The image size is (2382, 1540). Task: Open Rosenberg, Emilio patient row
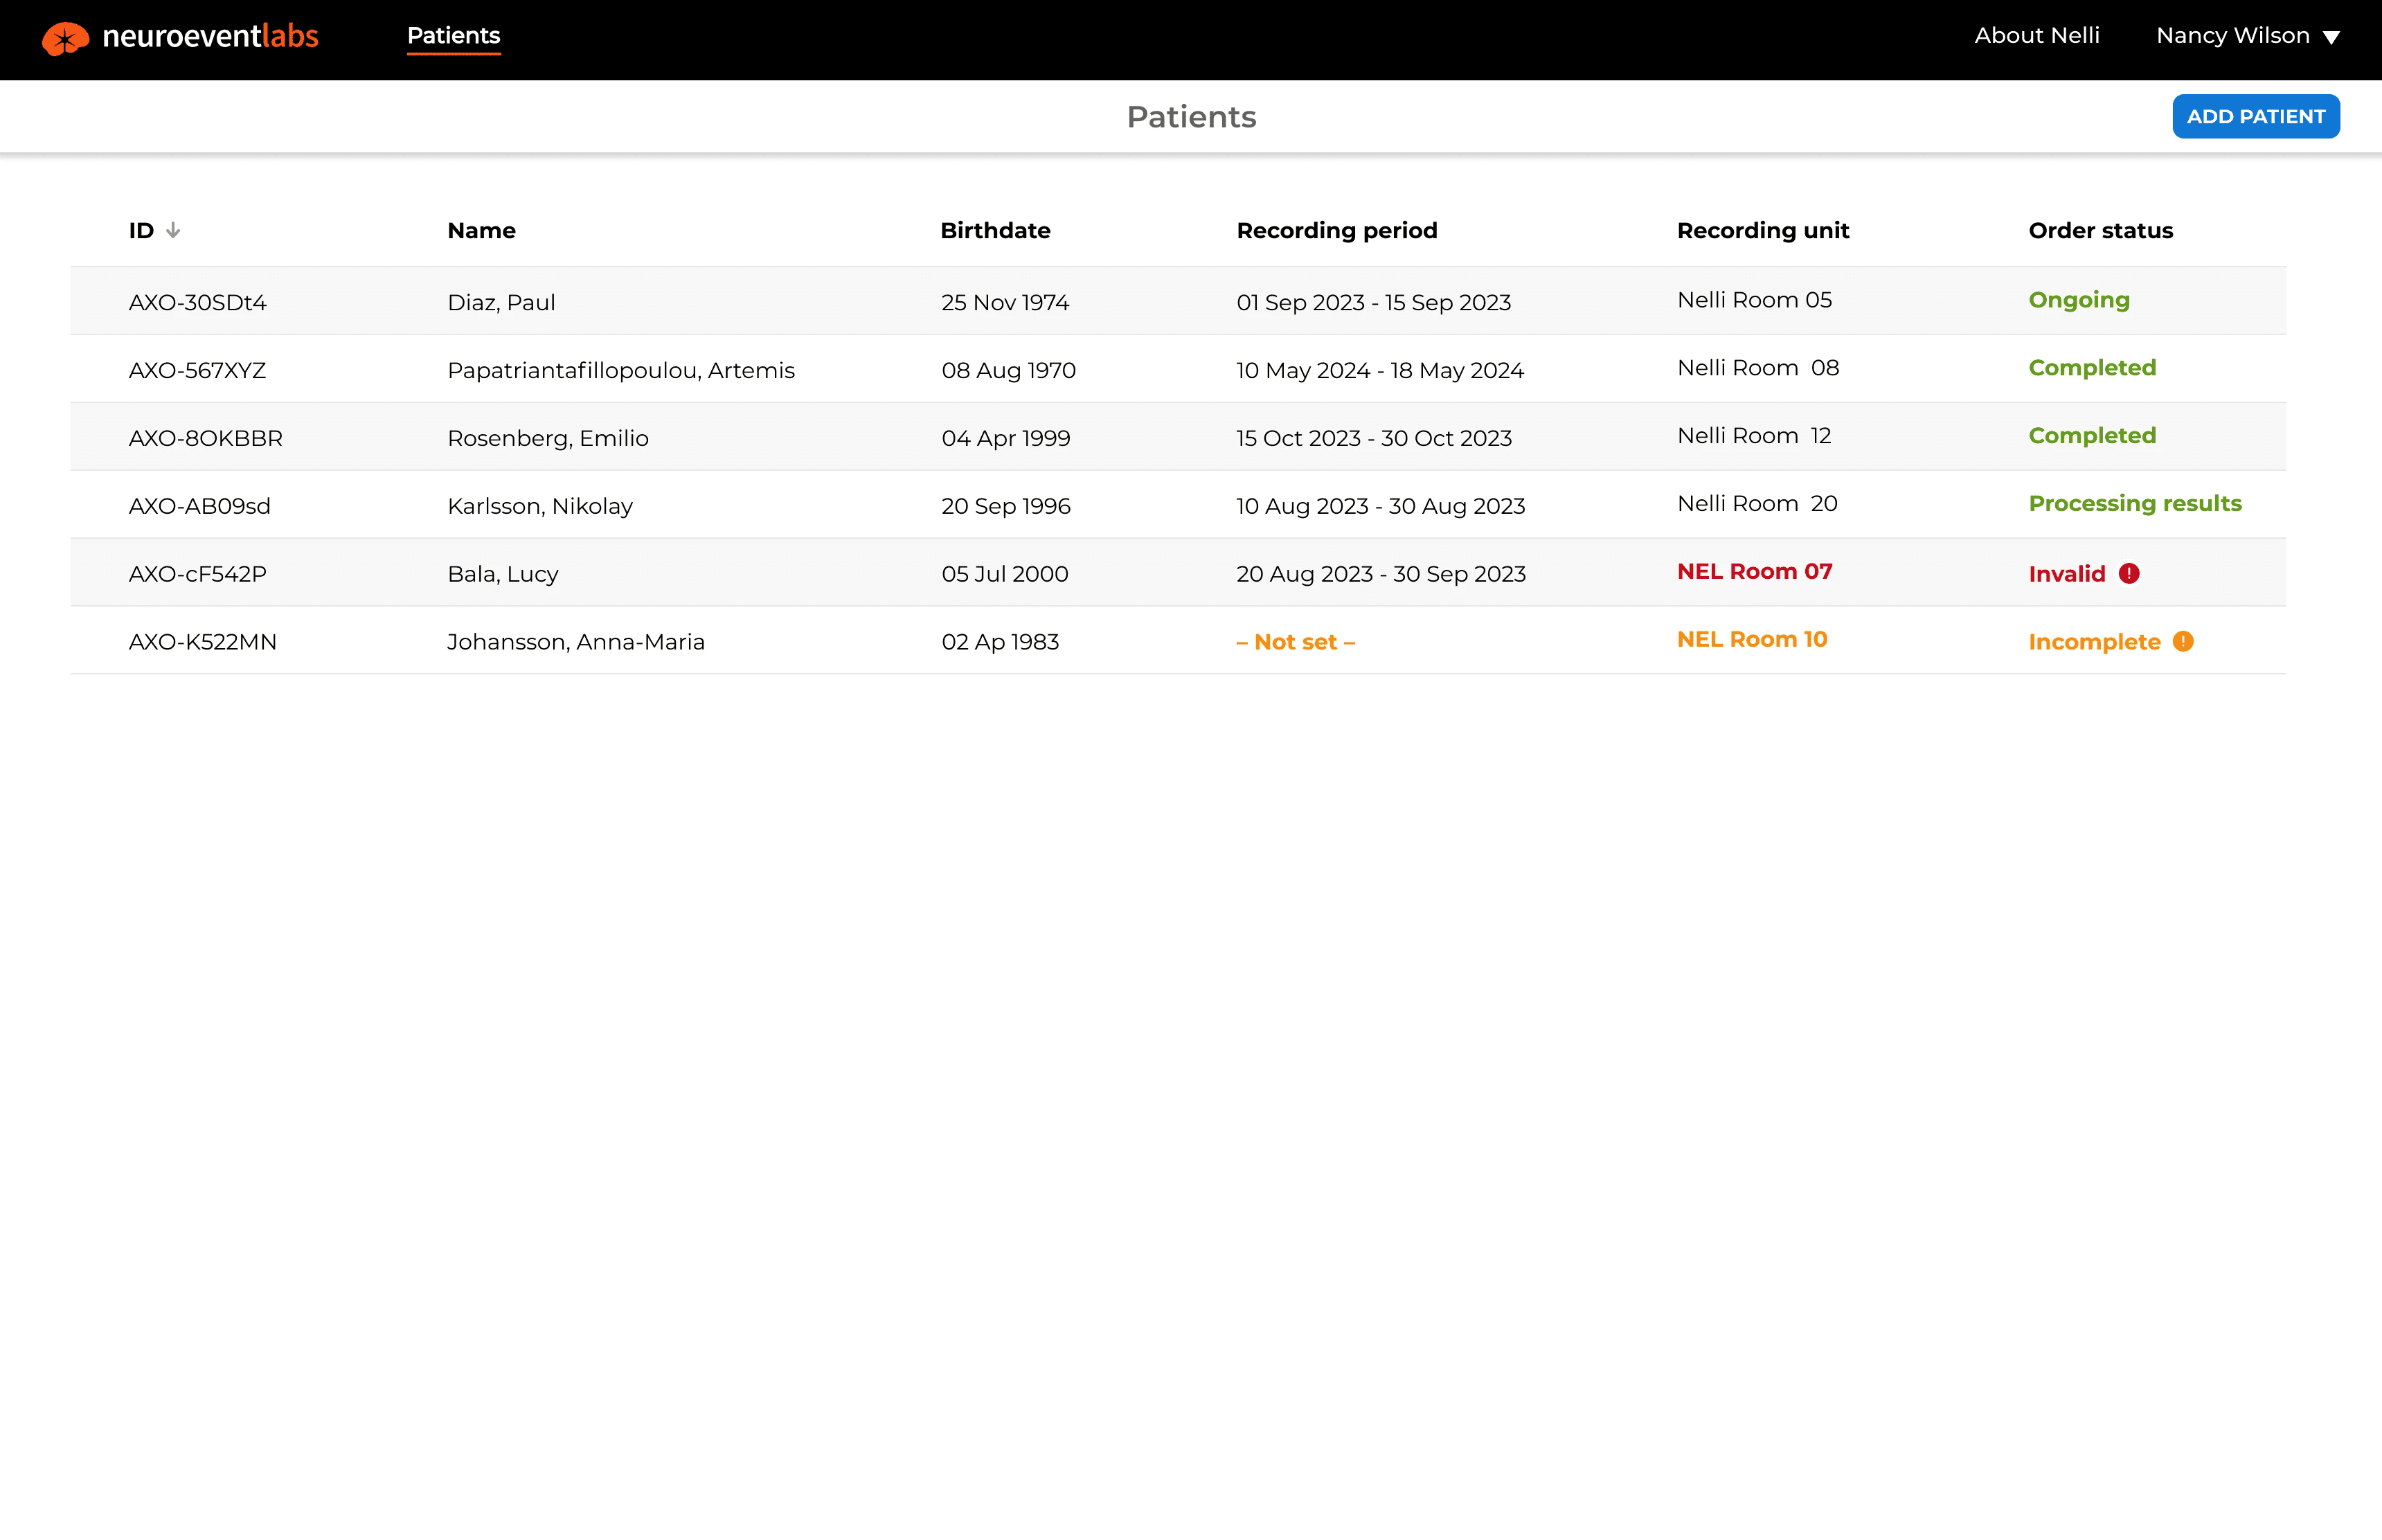pyautogui.click(x=547, y=438)
